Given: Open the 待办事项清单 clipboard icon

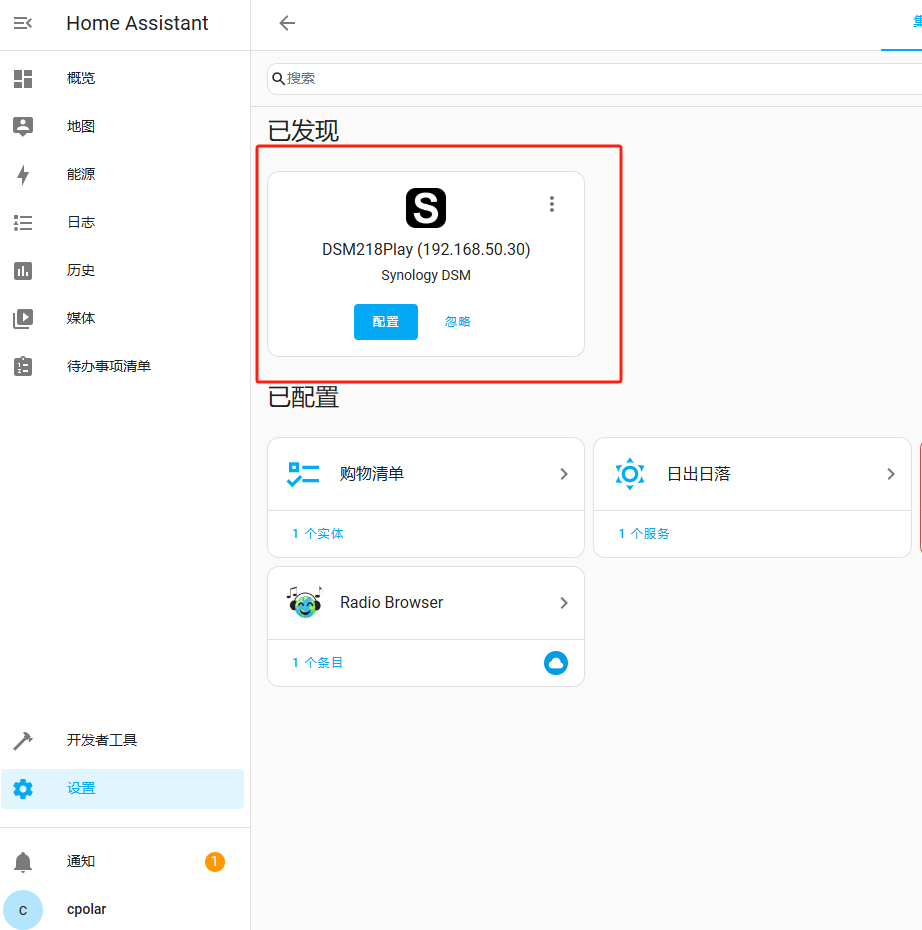Looking at the screenshot, I should point(23,366).
